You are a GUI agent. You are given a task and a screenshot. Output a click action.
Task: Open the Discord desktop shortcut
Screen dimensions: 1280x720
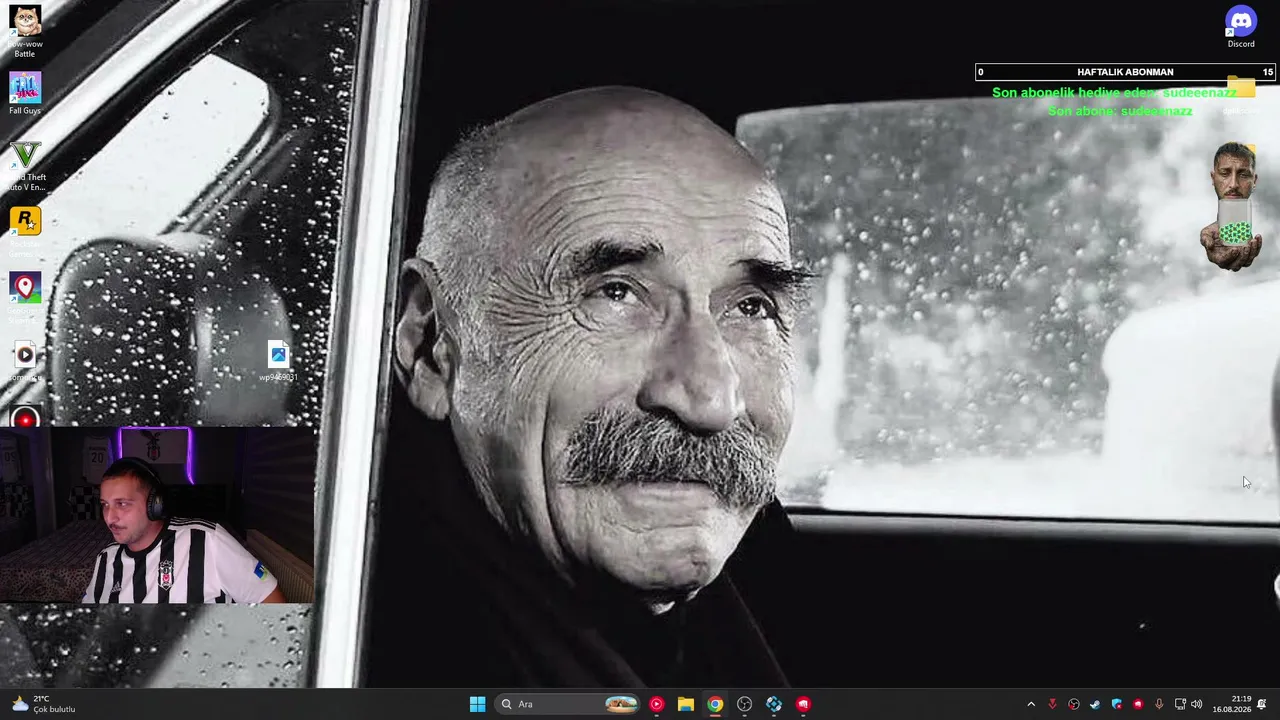point(1241,27)
